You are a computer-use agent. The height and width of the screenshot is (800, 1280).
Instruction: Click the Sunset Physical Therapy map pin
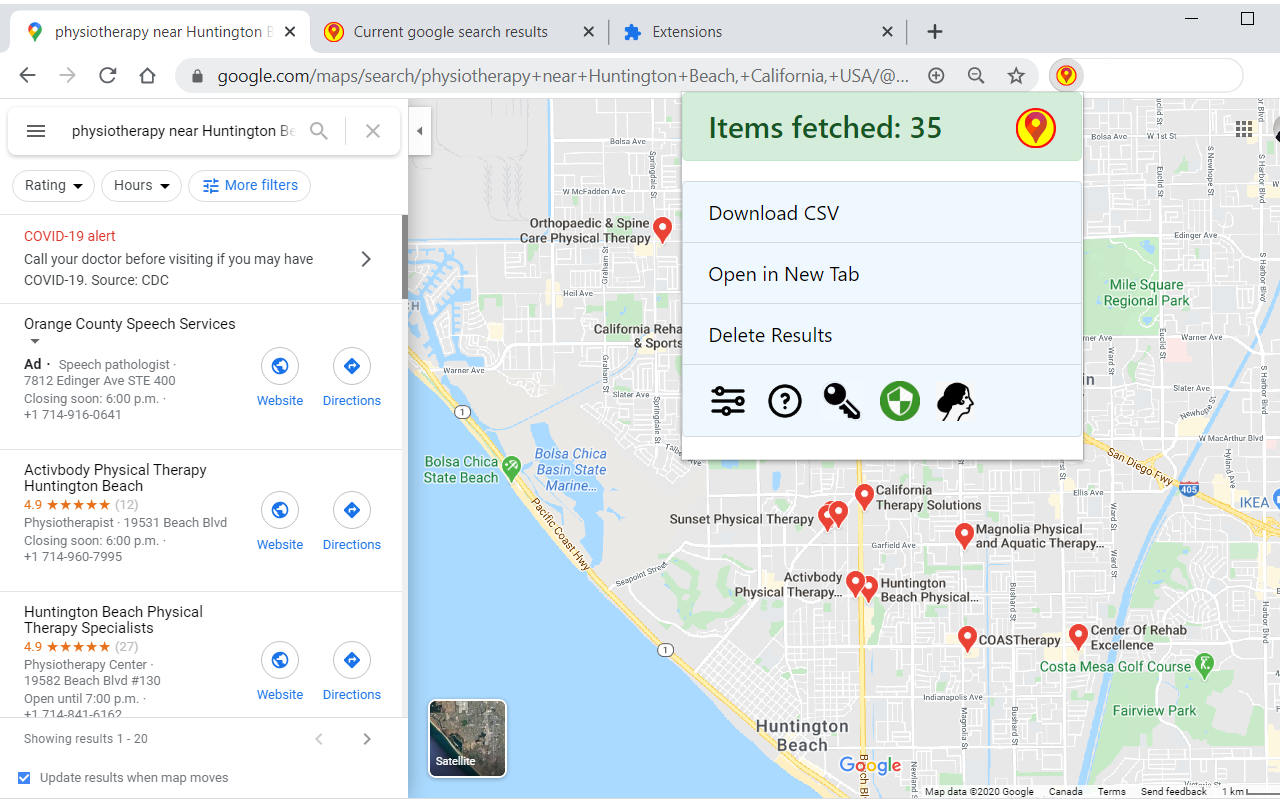827,517
